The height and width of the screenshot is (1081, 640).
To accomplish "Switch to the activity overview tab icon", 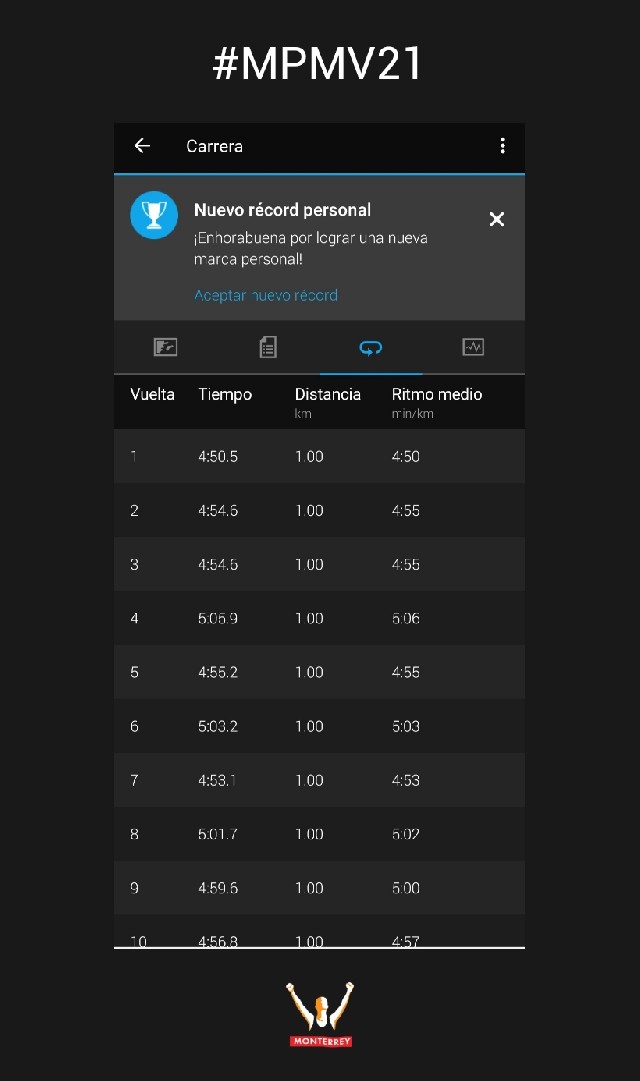I will pyautogui.click(x=165, y=347).
